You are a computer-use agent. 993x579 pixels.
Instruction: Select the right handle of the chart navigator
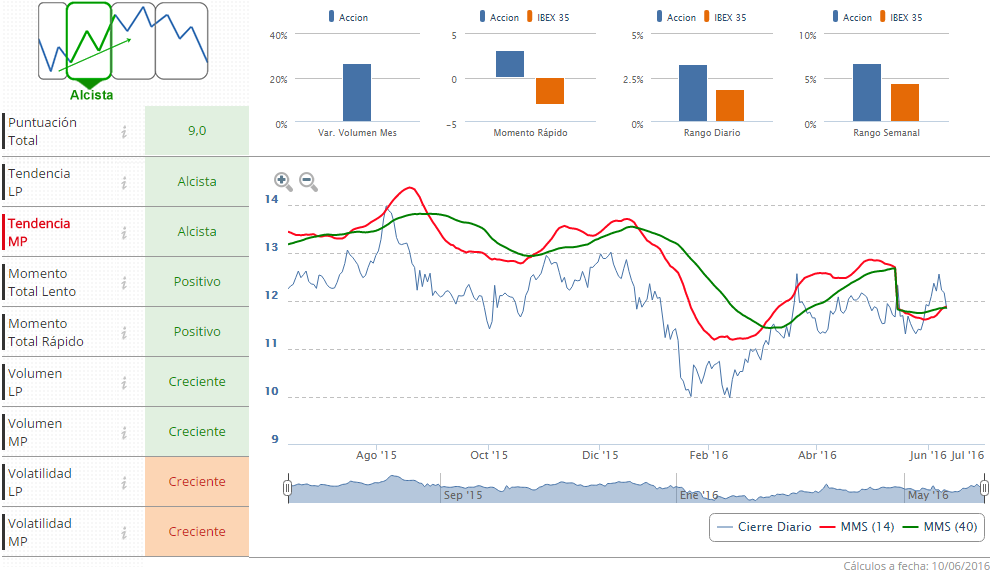pyautogui.click(x=984, y=488)
